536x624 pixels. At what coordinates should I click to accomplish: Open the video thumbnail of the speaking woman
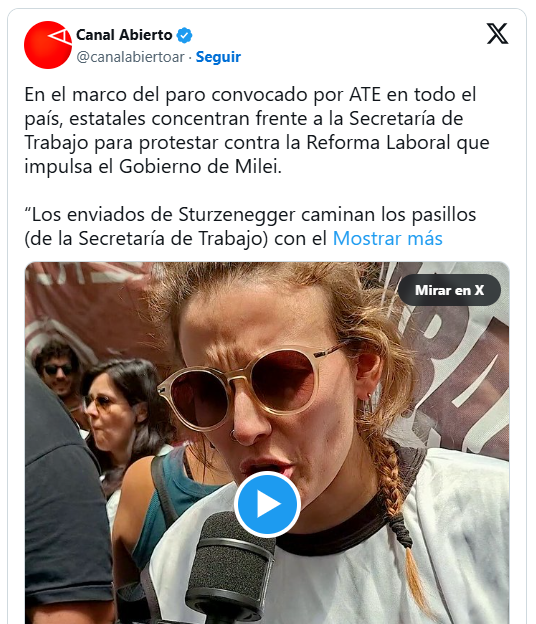(267, 443)
